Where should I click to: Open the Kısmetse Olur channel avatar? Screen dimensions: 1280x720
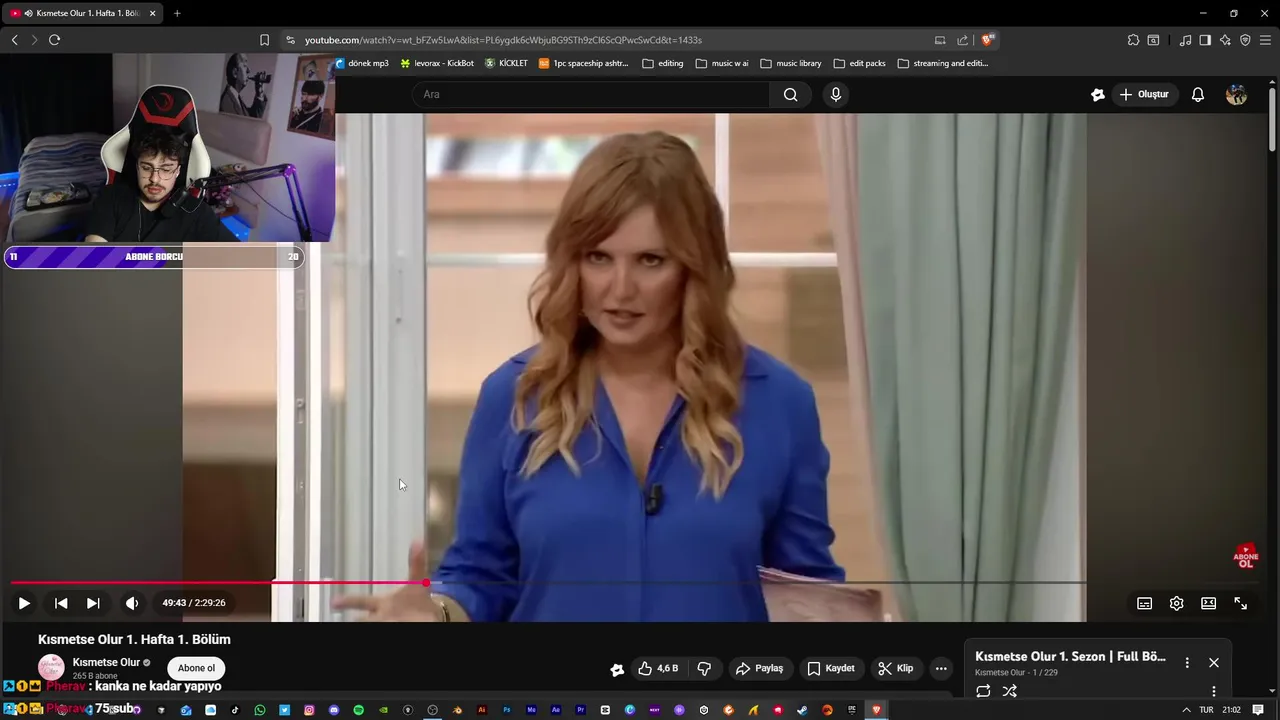pyautogui.click(x=51, y=667)
